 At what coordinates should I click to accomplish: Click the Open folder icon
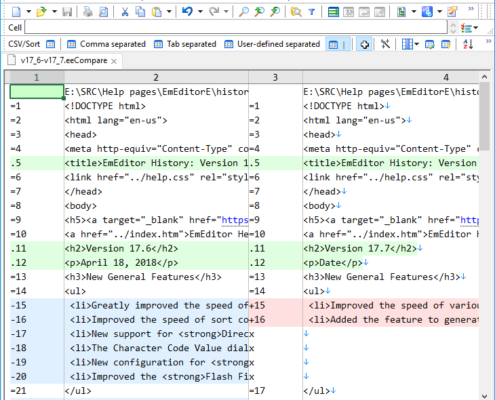[x=41, y=12]
